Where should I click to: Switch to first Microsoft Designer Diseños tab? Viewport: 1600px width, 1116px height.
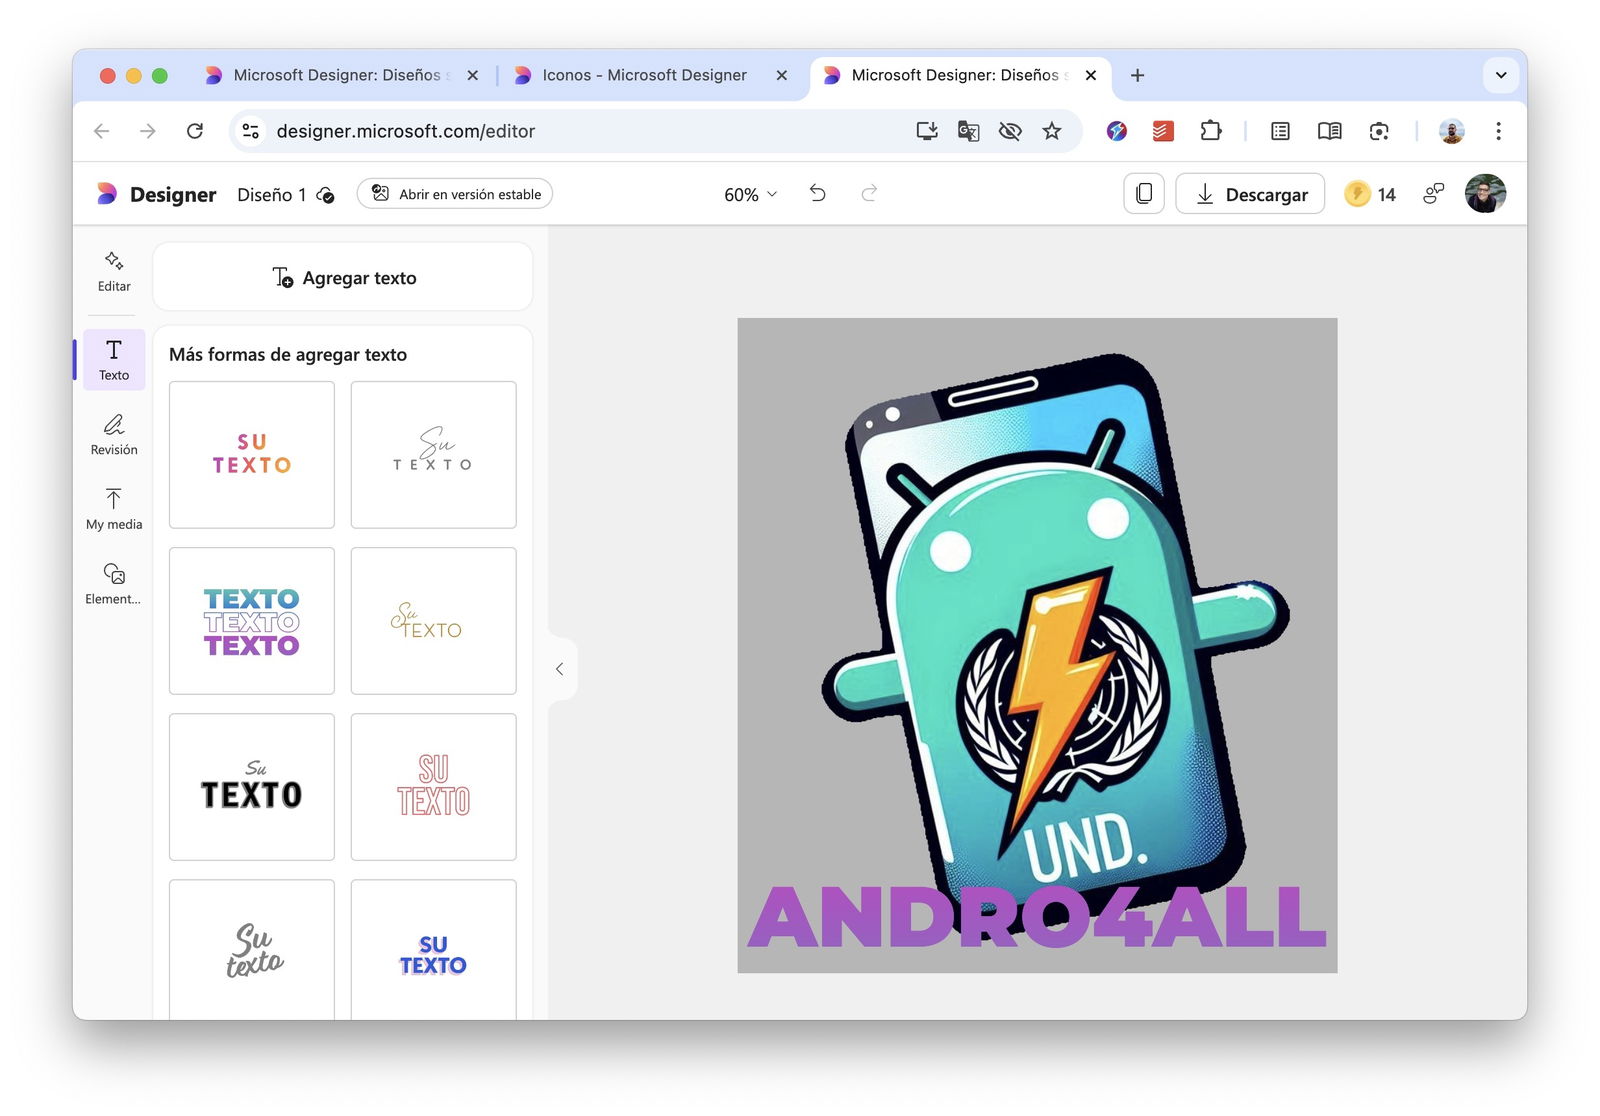click(340, 75)
